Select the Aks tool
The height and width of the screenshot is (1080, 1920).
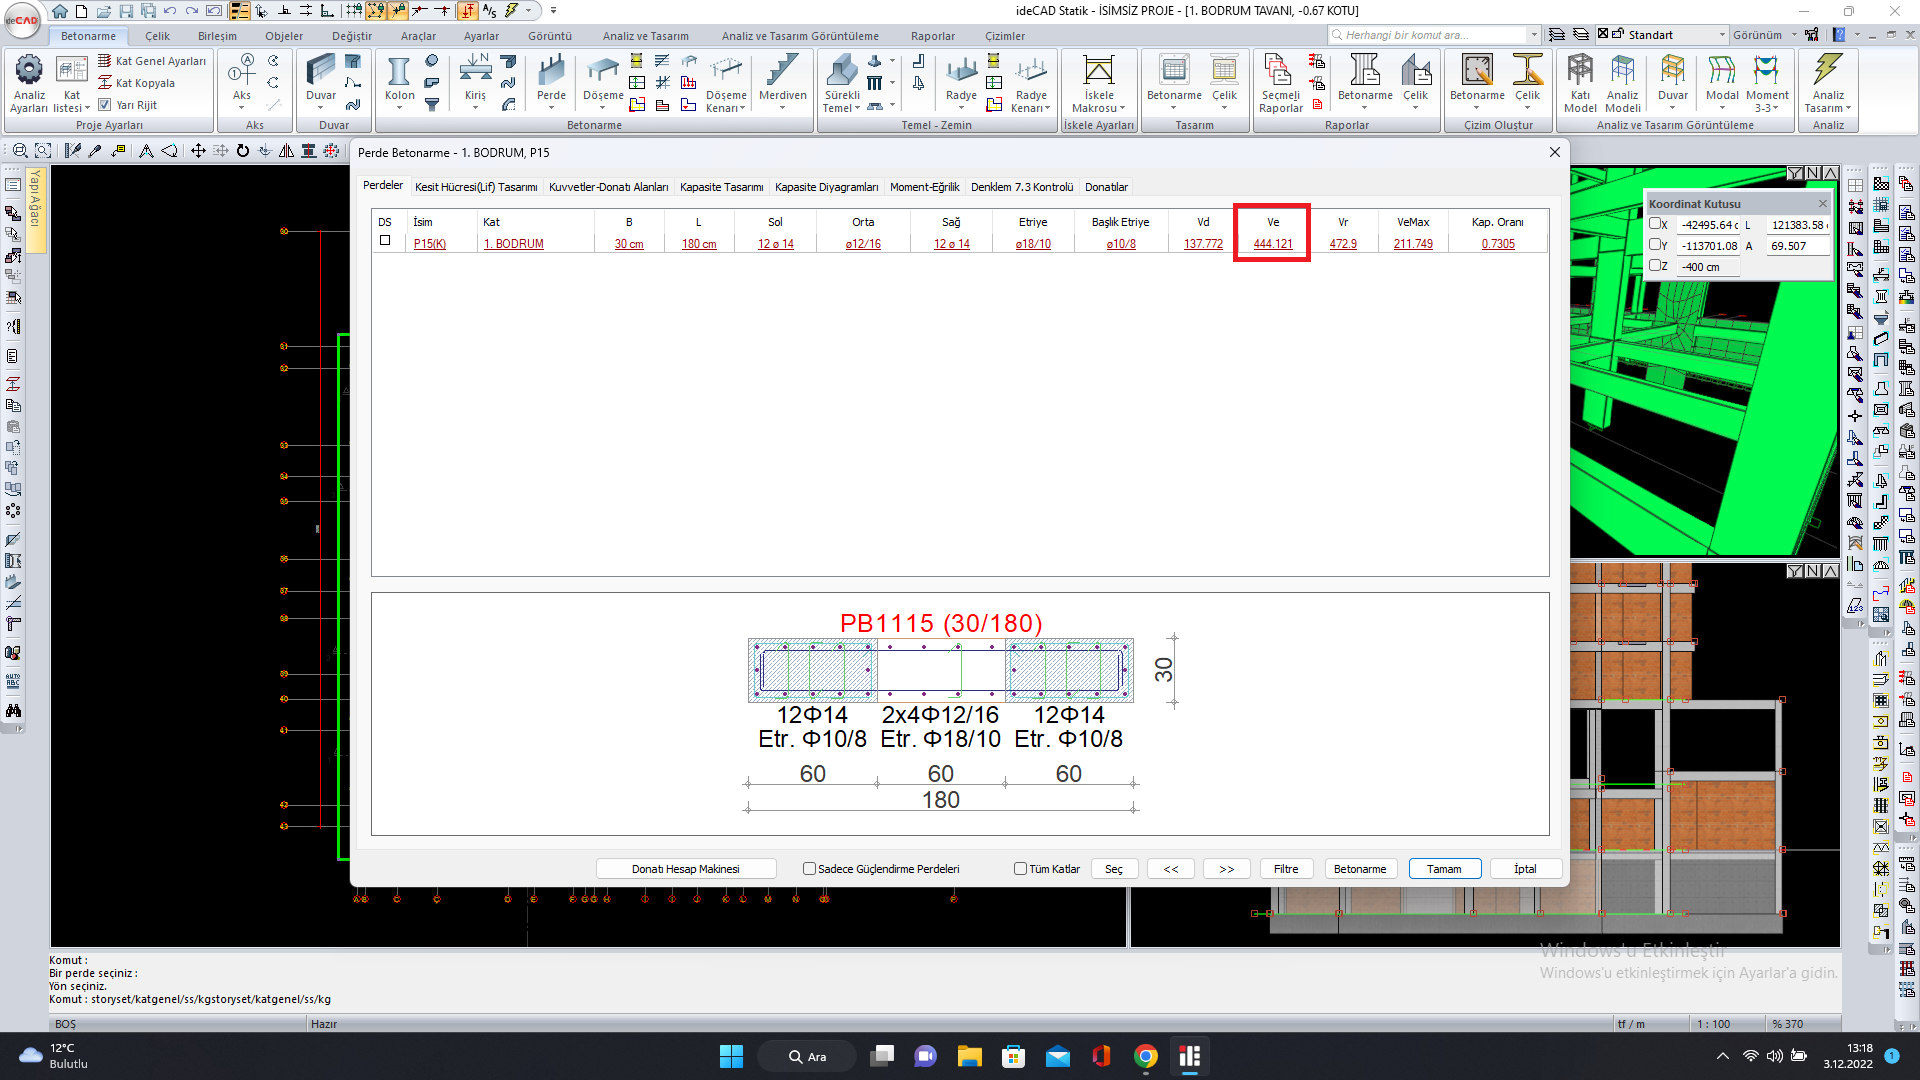[242, 80]
